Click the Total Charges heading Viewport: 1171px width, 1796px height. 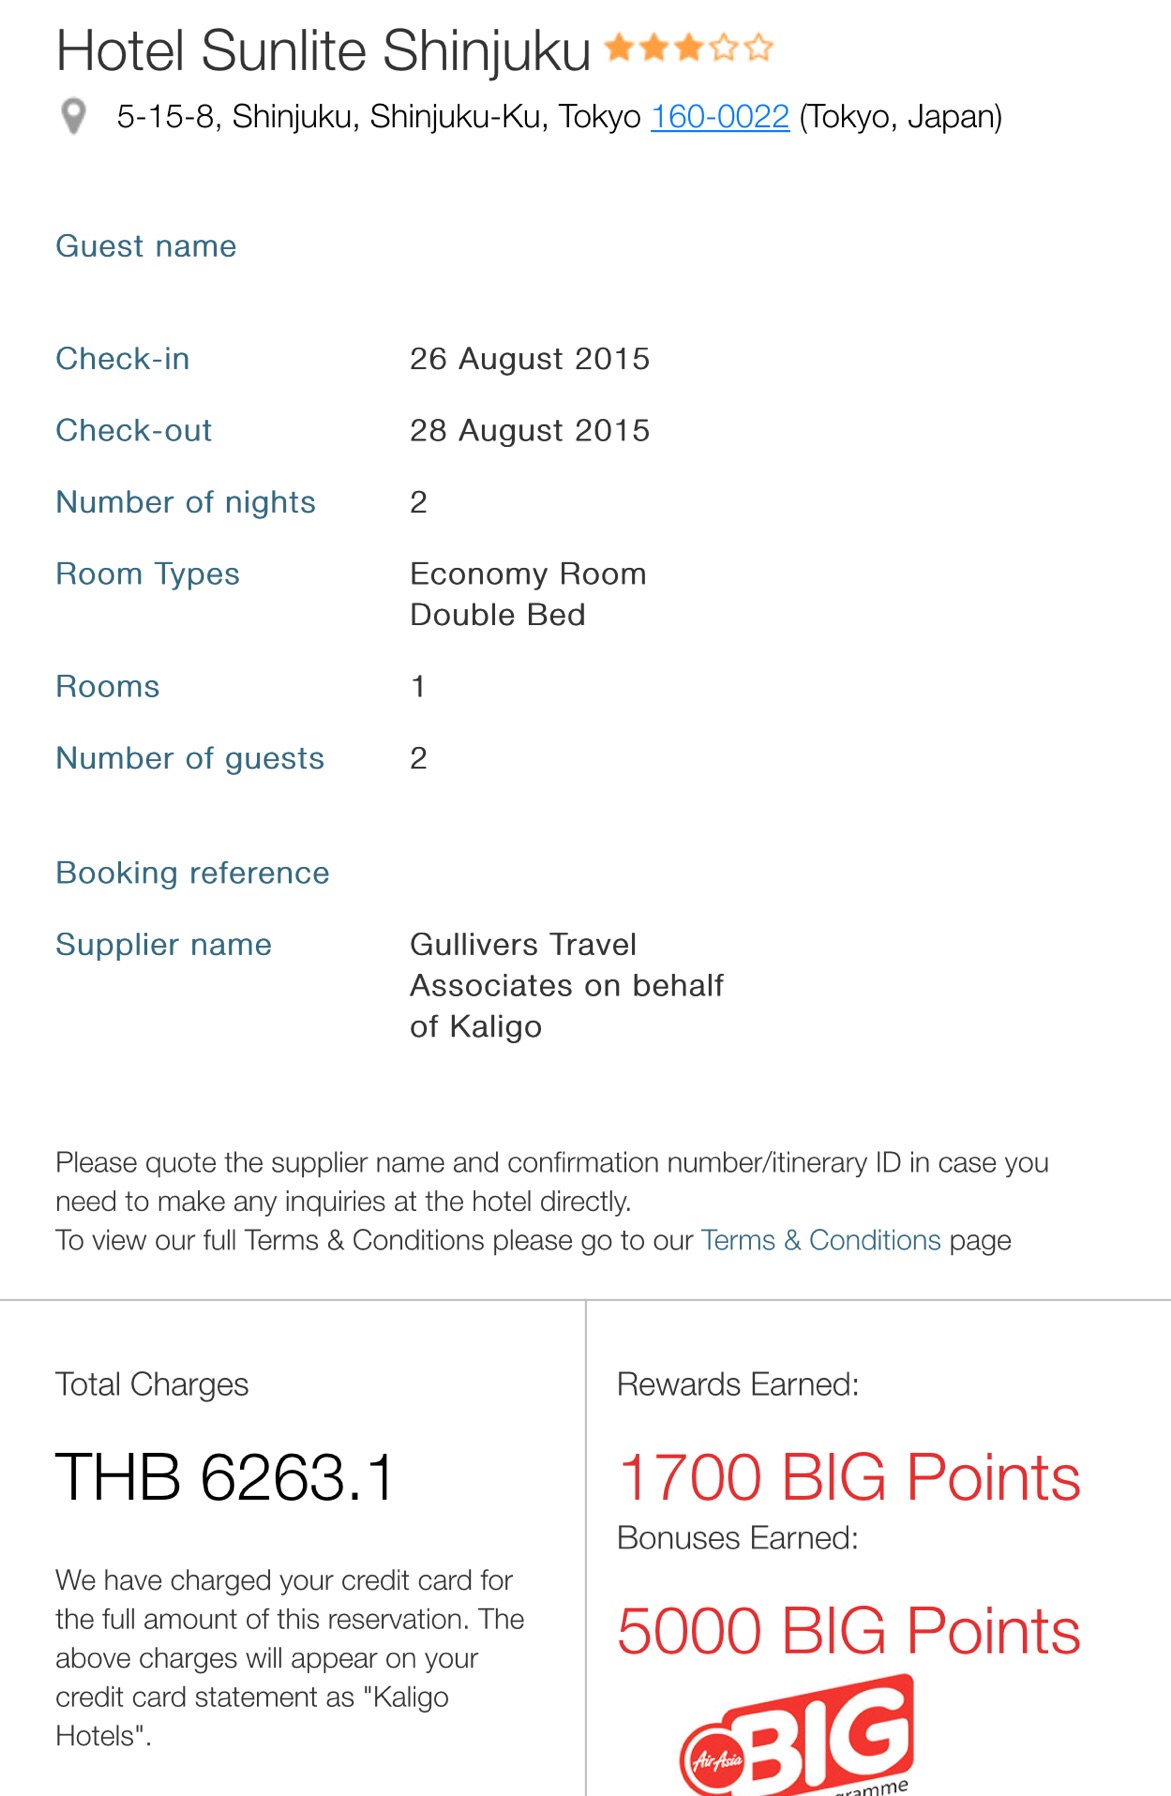pos(152,1384)
